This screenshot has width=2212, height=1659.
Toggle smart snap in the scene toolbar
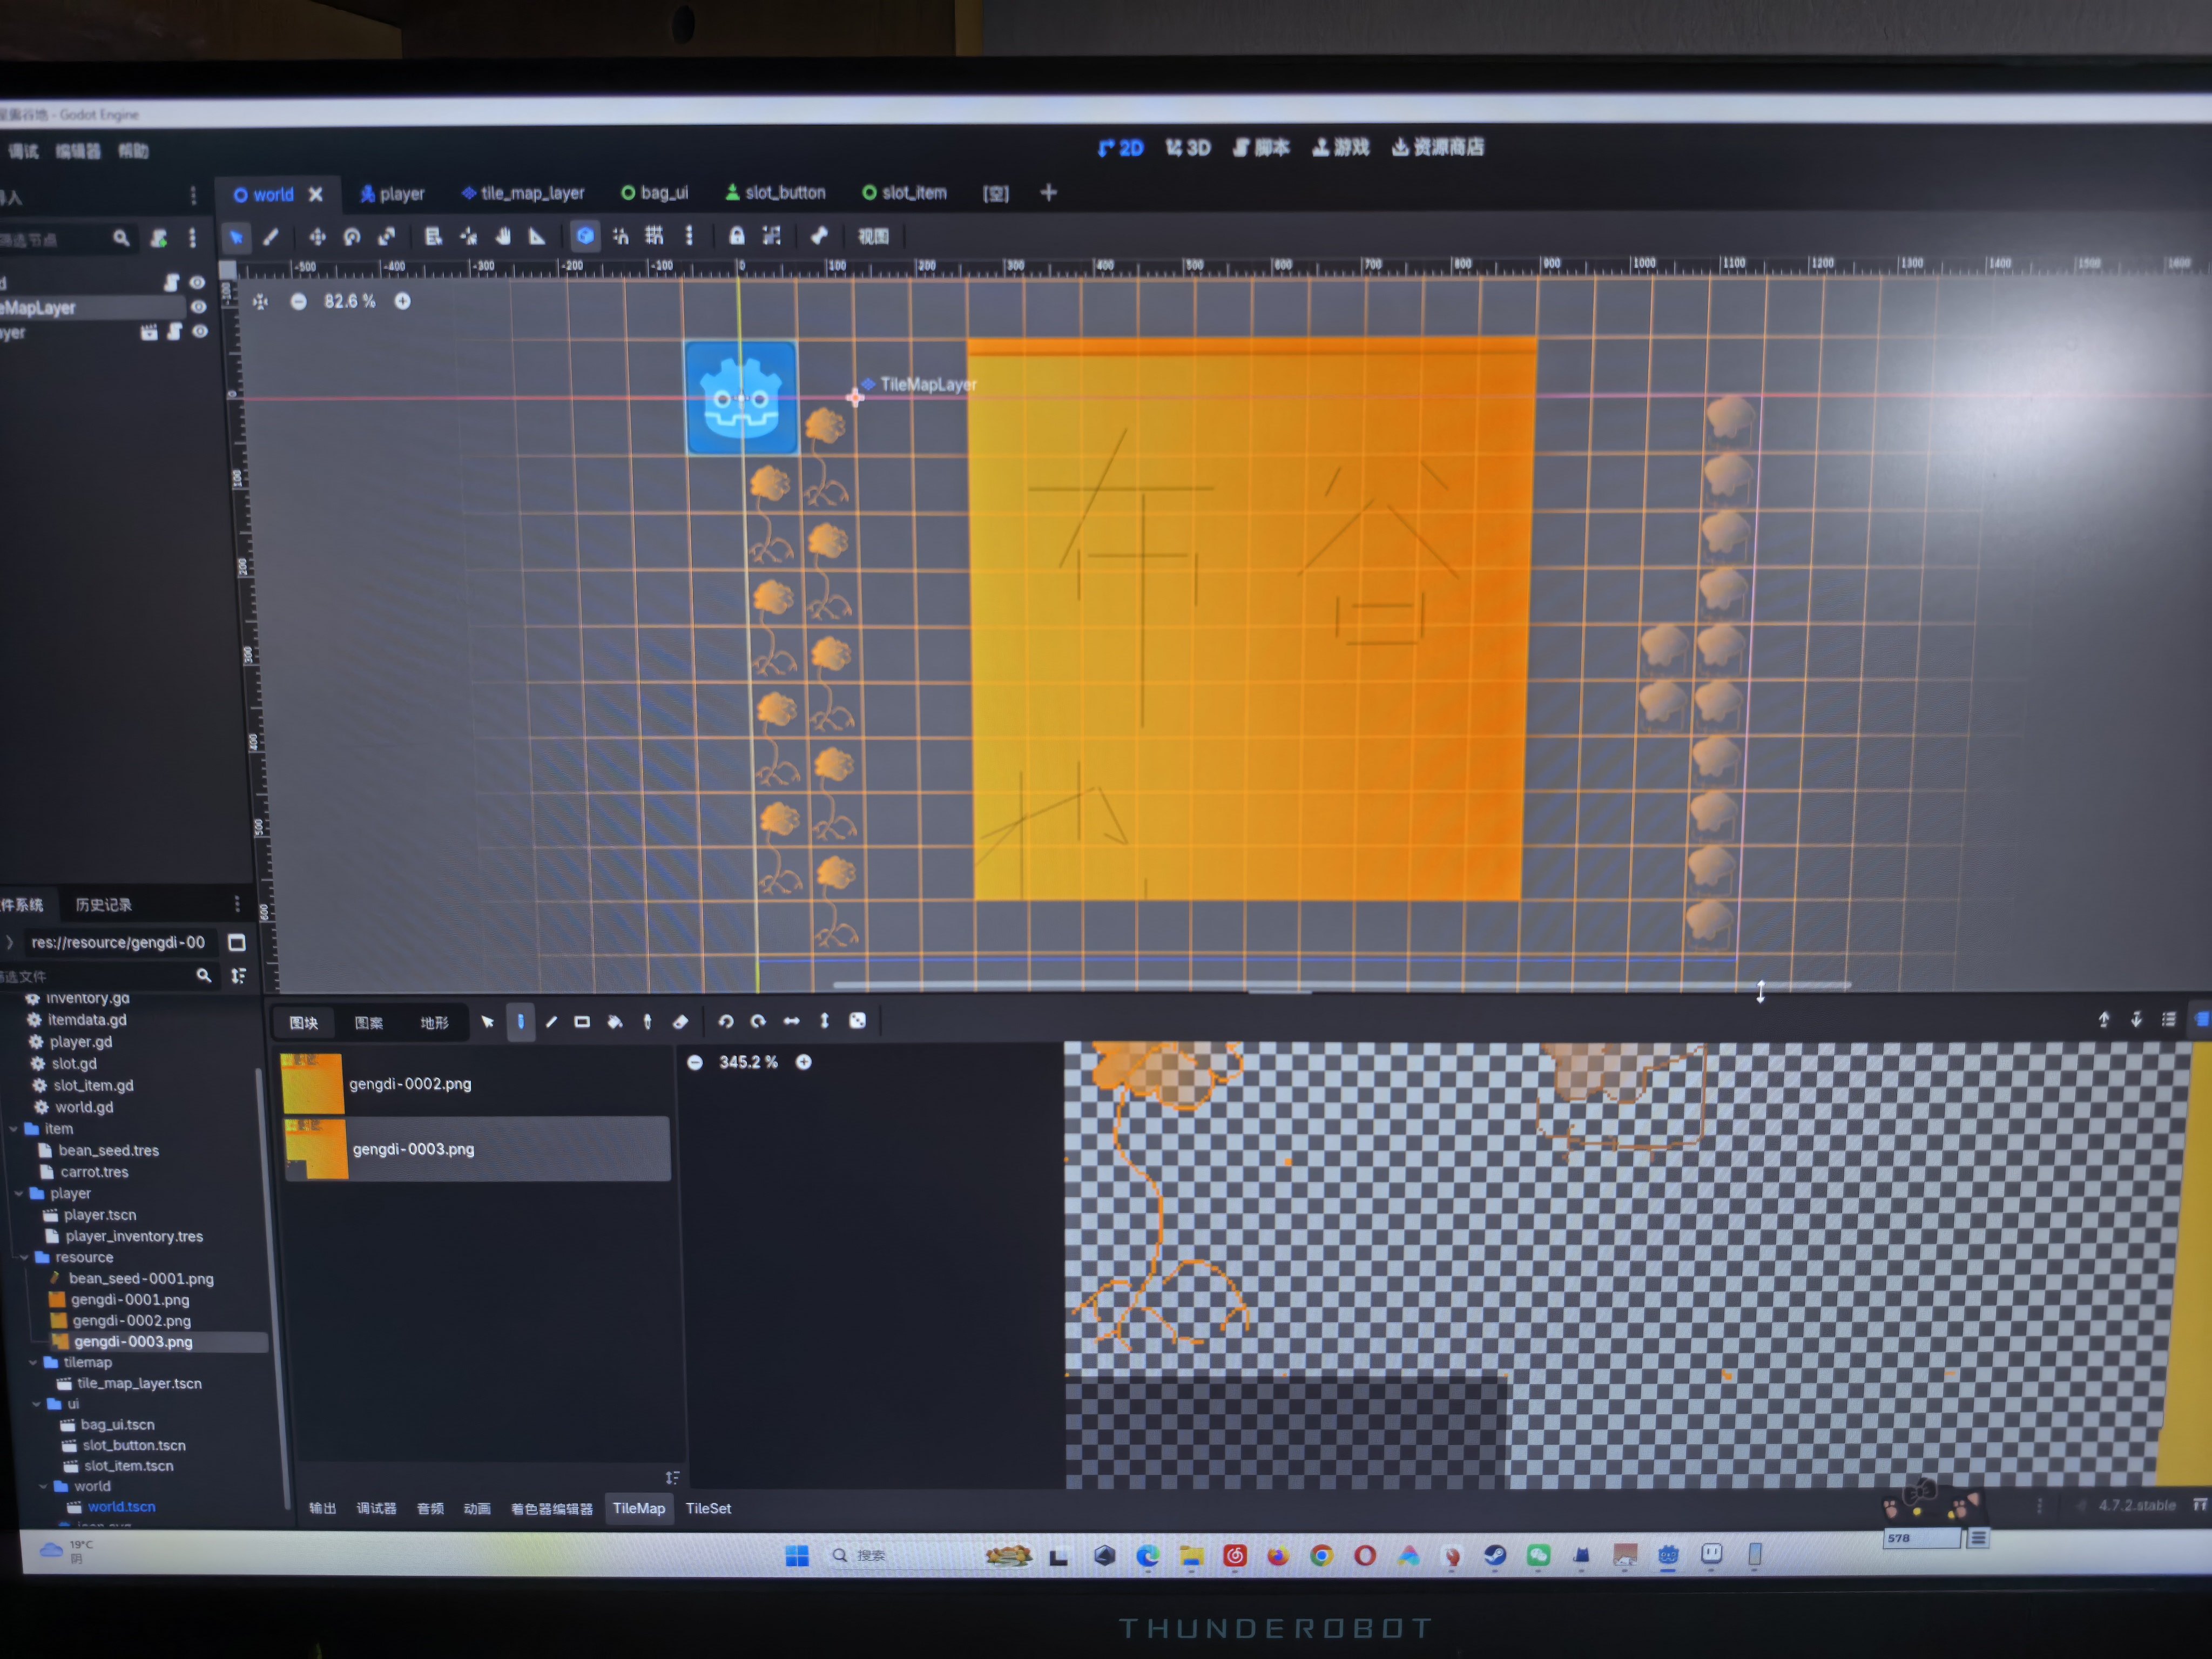click(620, 236)
